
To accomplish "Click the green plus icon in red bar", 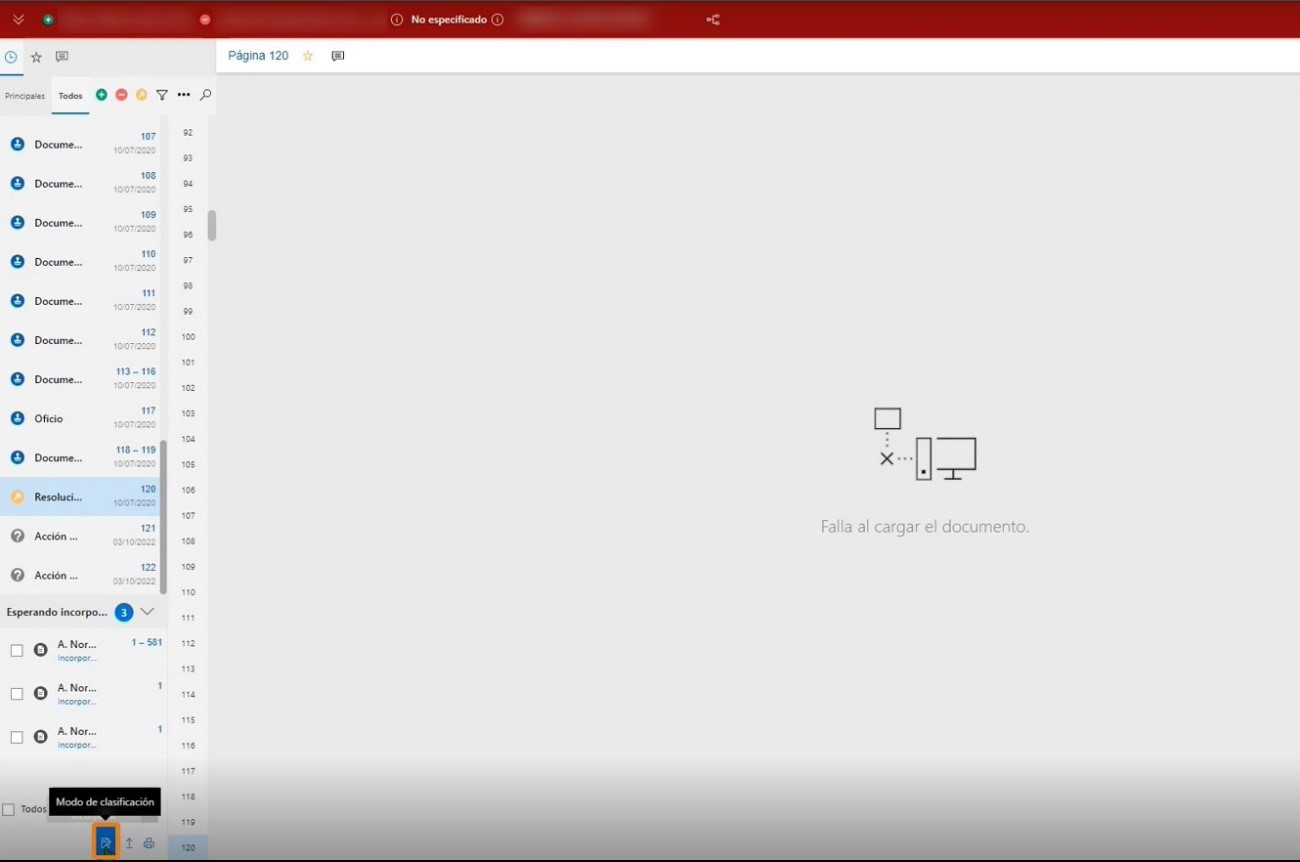I will click(48, 19).
